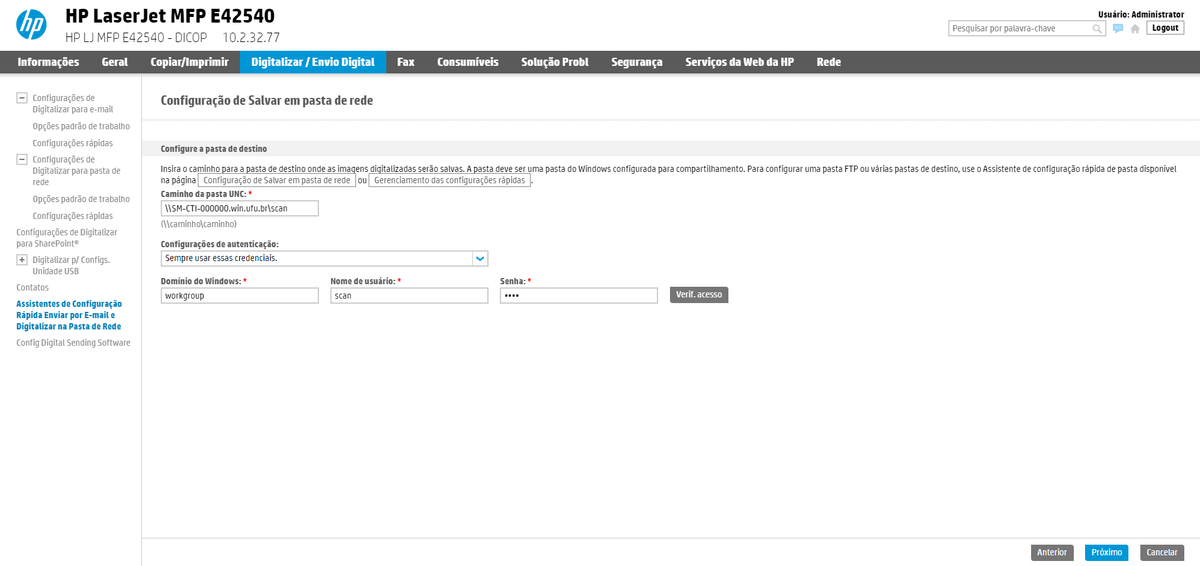Open Contatos in the sidebar
The width and height of the screenshot is (1200, 566).
pos(32,288)
